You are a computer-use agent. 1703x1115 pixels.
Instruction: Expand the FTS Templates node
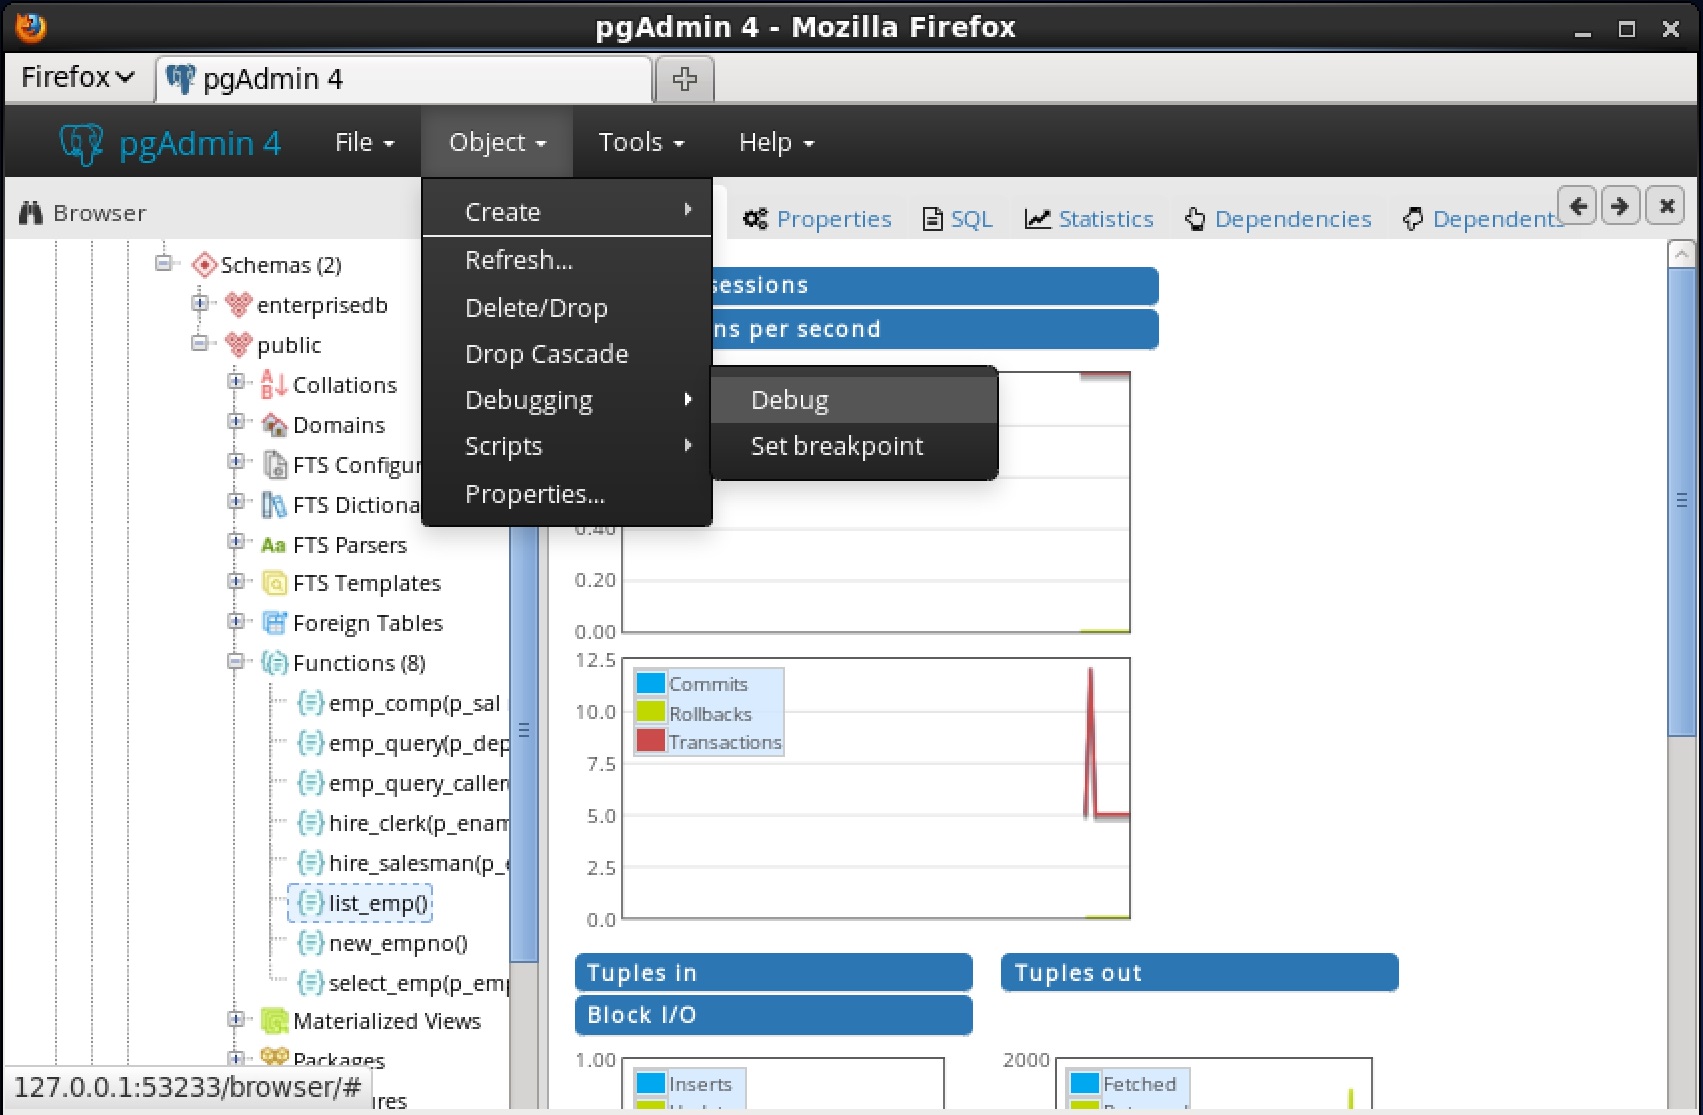(236, 581)
